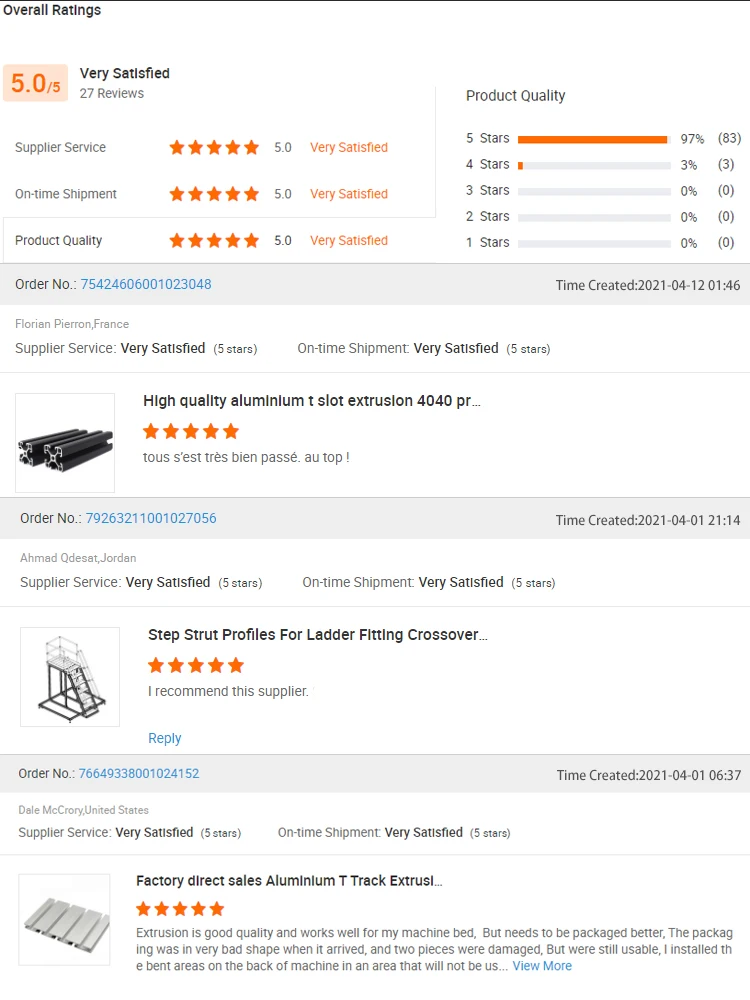Click the On-time Shipment star rating icons
Screen dimensions: 750x1000
tap(214, 194)
